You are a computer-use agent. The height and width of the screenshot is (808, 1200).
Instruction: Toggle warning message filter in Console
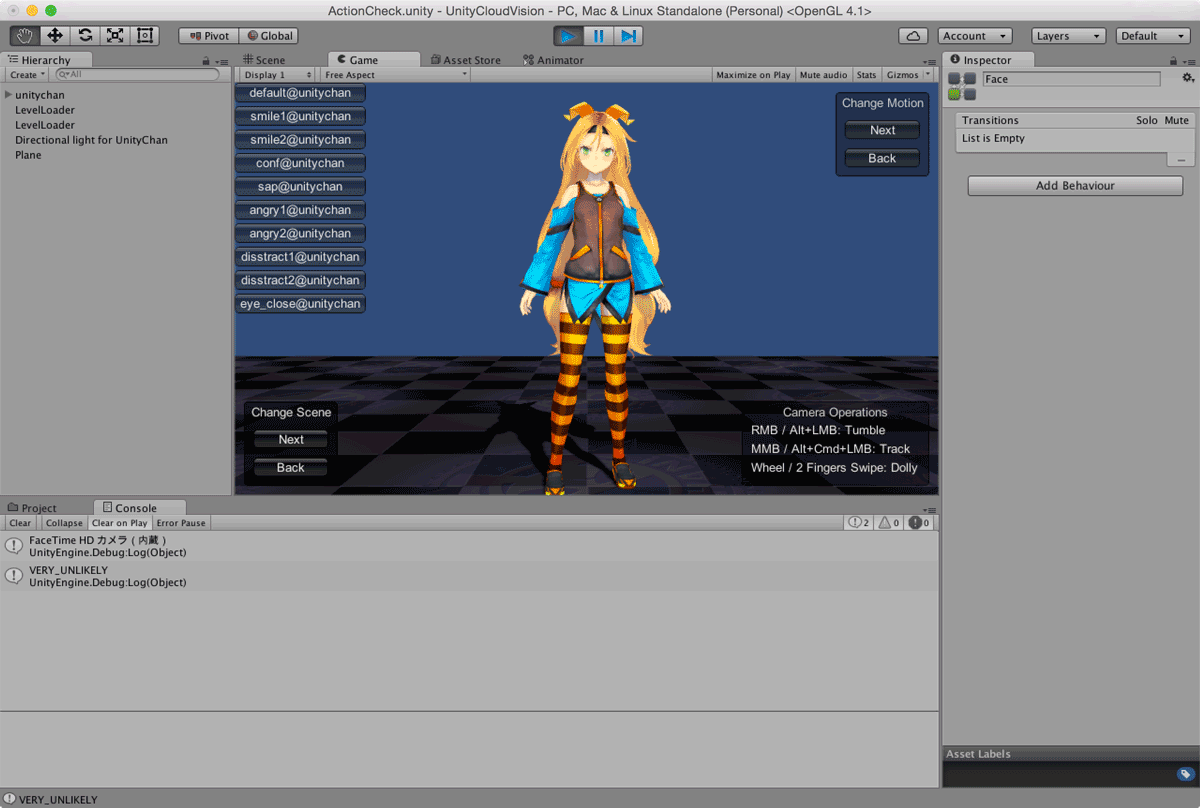tap(890, 523)
